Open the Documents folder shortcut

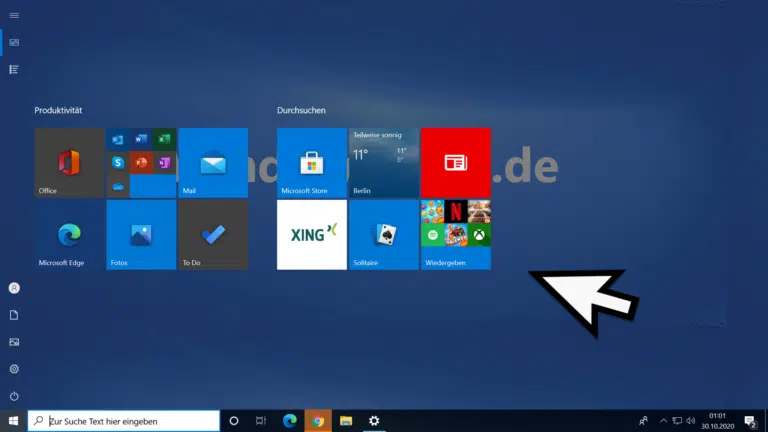coord(14,315)
